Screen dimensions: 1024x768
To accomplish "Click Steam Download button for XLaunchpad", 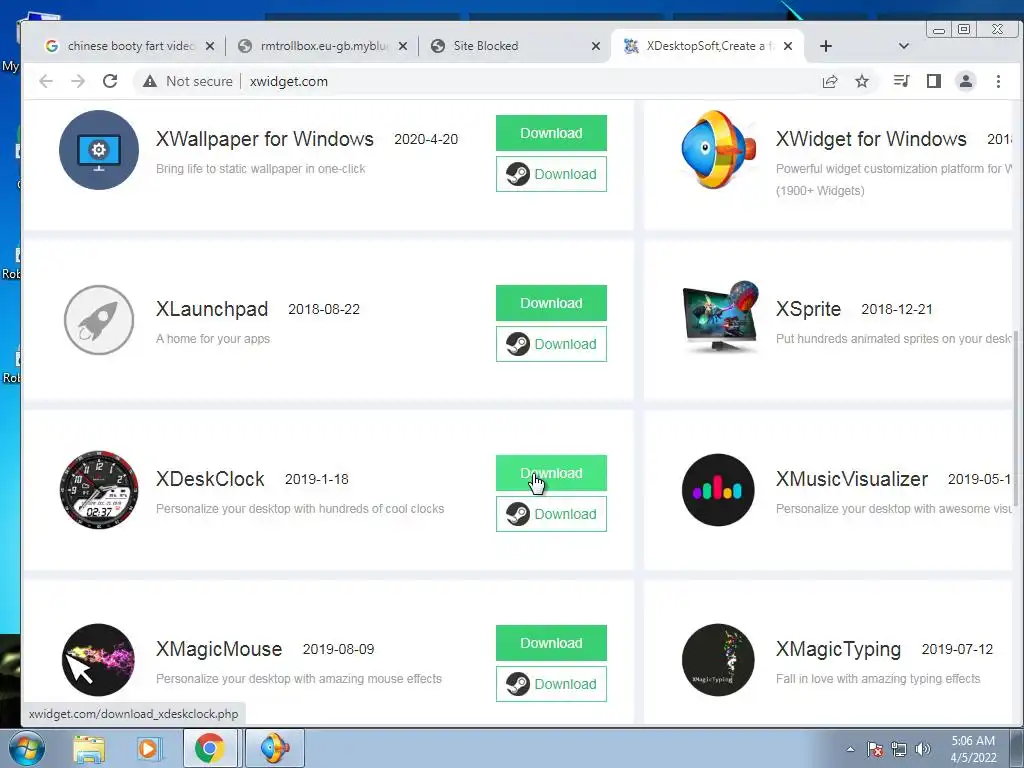I will click(551, 344).
